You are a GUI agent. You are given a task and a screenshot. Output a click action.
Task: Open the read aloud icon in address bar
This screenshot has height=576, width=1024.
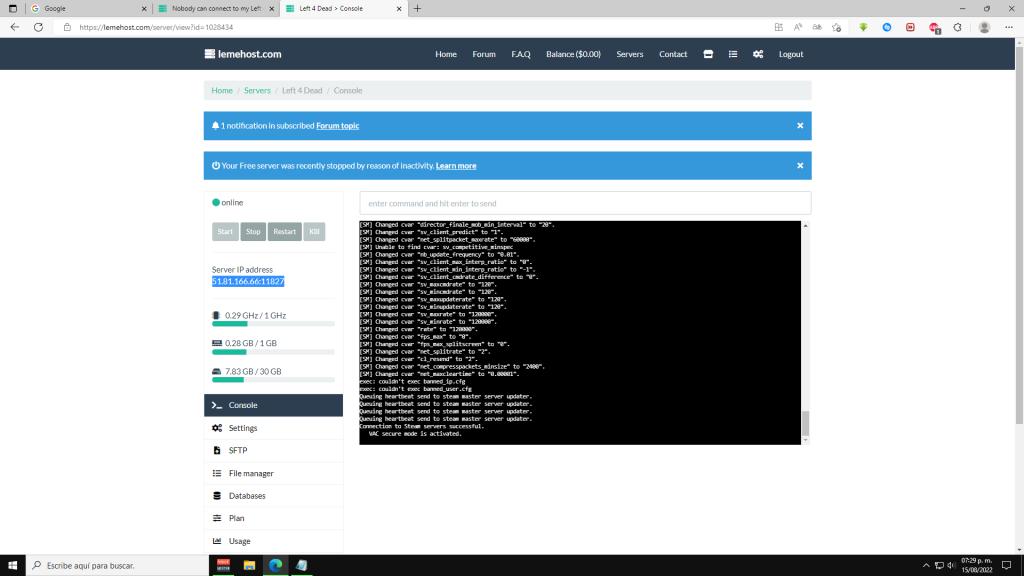pos(797,27)
